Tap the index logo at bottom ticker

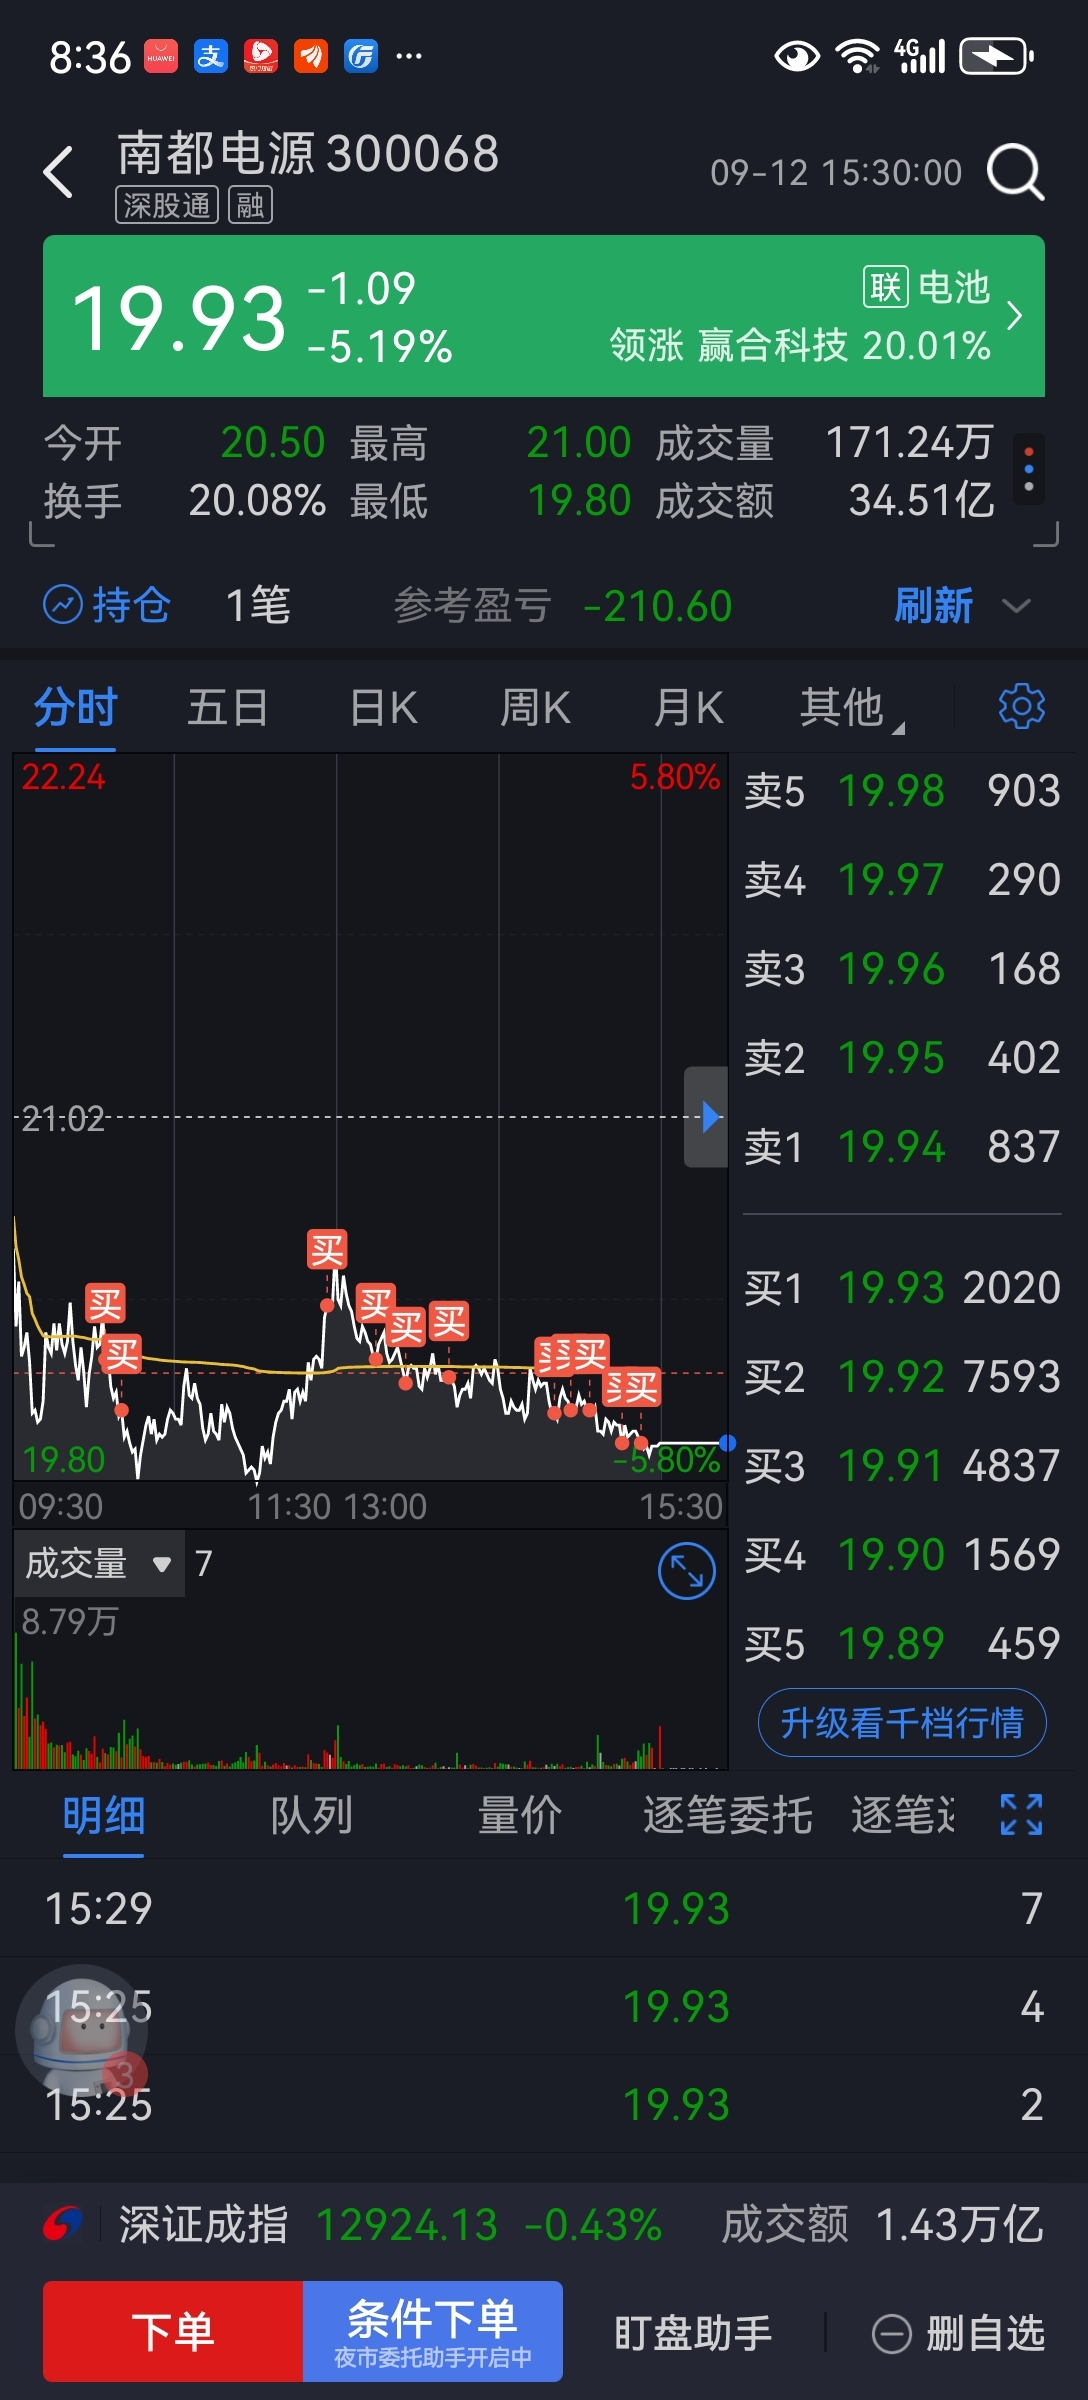[62, 2225]
